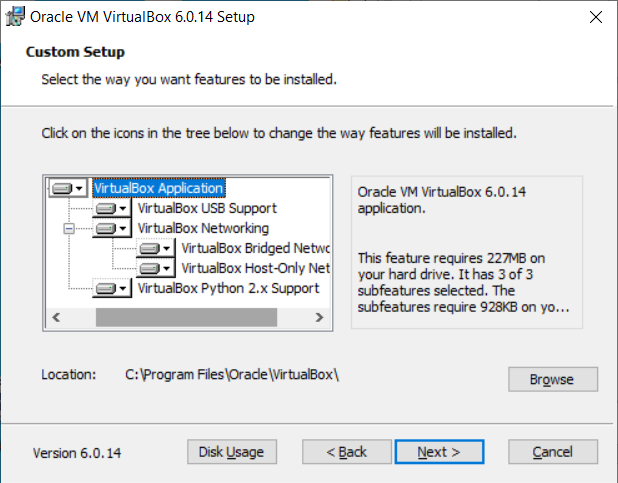Select VirtualBox Application in feature tree
Image resolution: width=618 pixels, height=483 pixels.
(158, 188)
